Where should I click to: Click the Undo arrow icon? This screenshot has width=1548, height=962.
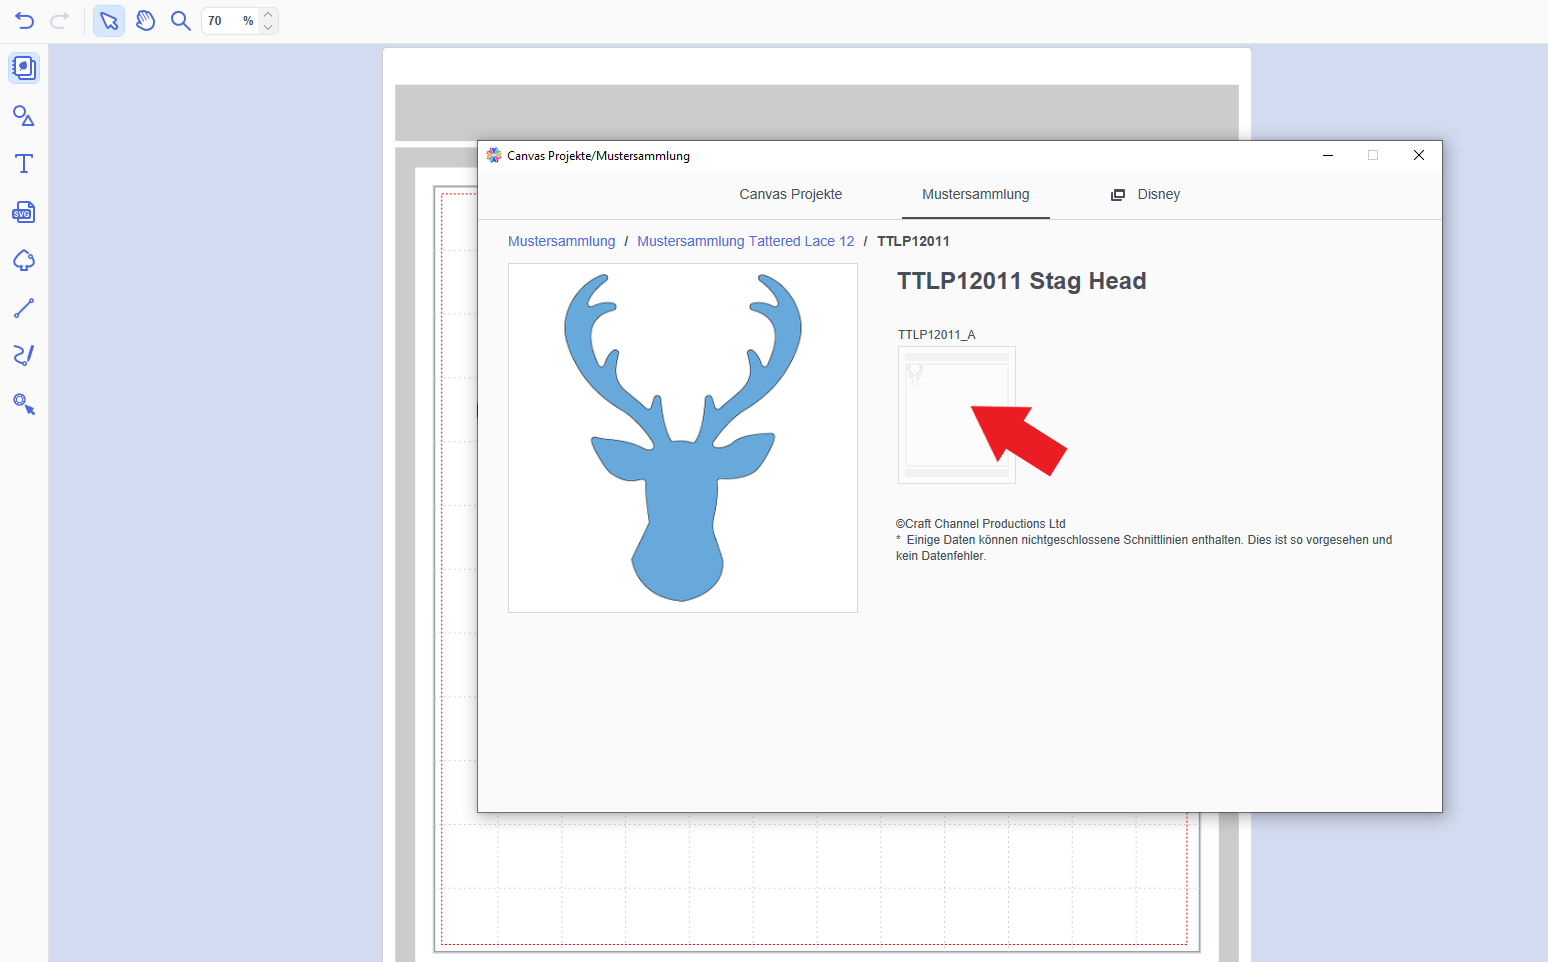25,21
